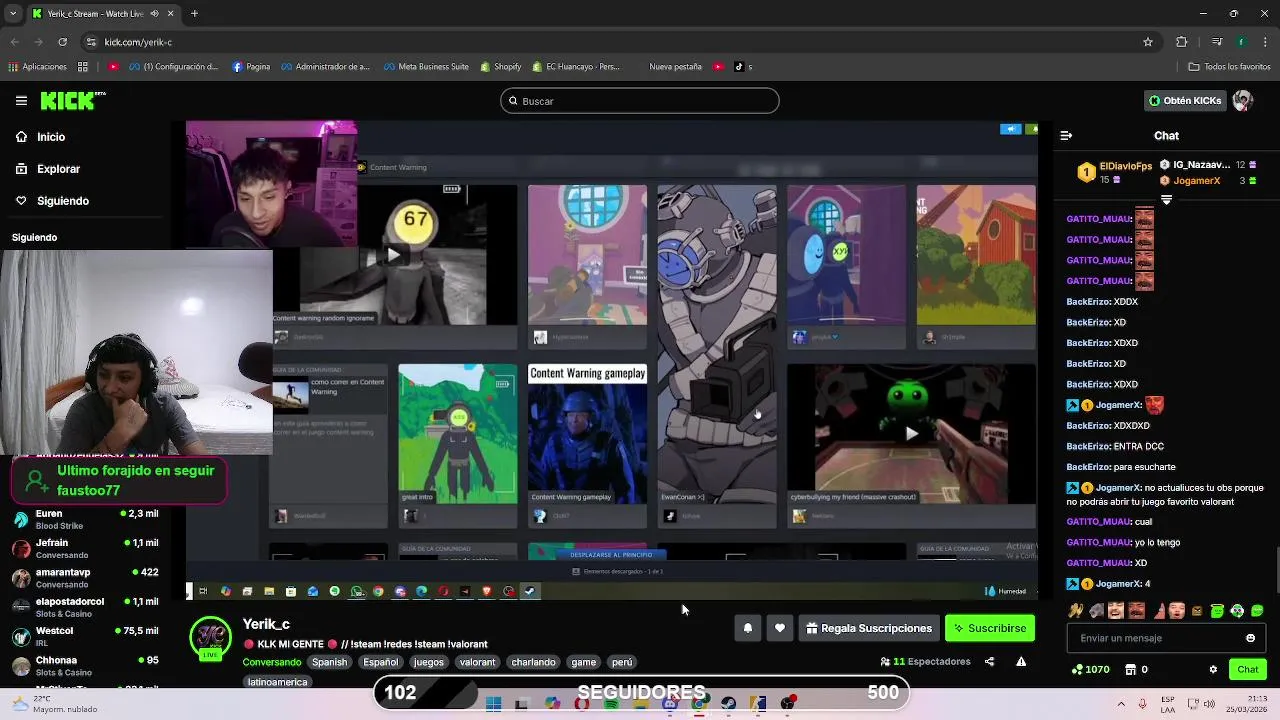Expand the chat leaderboard chevron
1280x720 pixels.
(x=1166, y=200)
